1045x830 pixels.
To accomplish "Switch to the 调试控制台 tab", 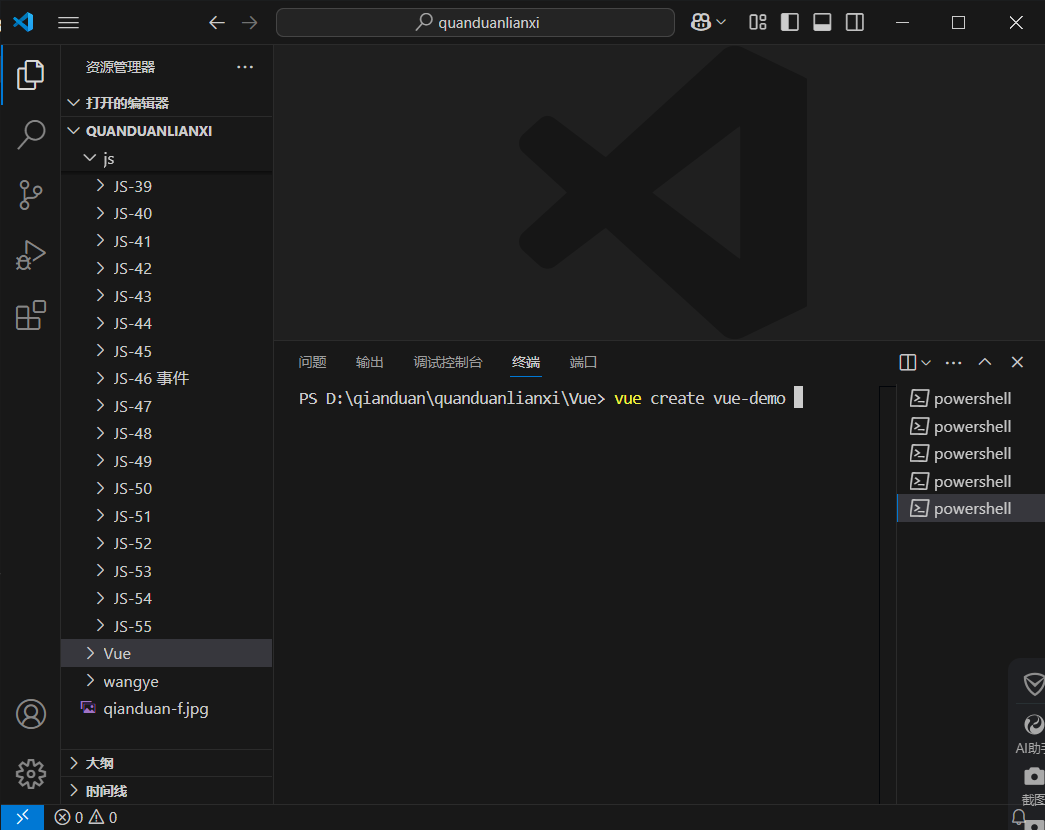I will coord(447,362).
